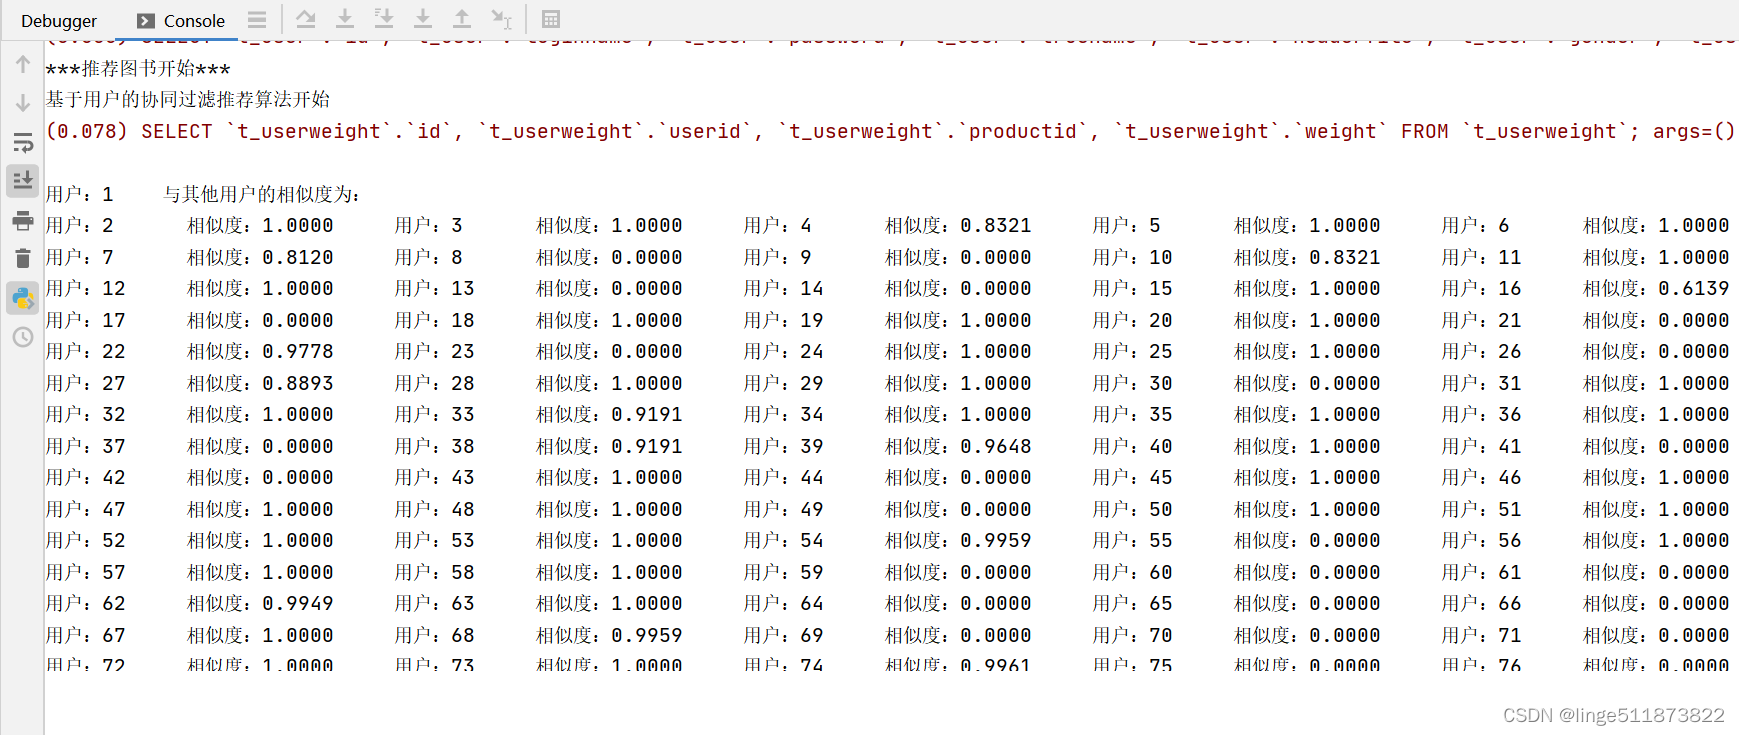This screenshot has height=735, width=1739.
Task: Click the Step Out icon
Action: [x=462, y=19]
